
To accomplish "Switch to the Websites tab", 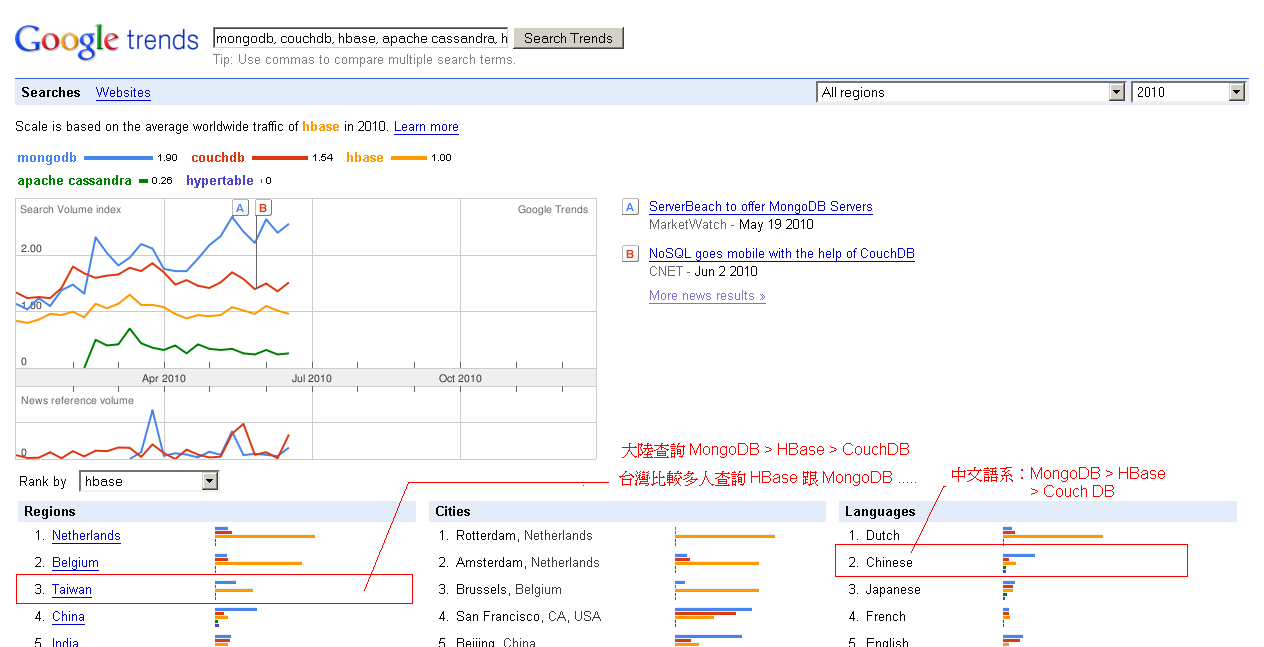I will [123, 92].
